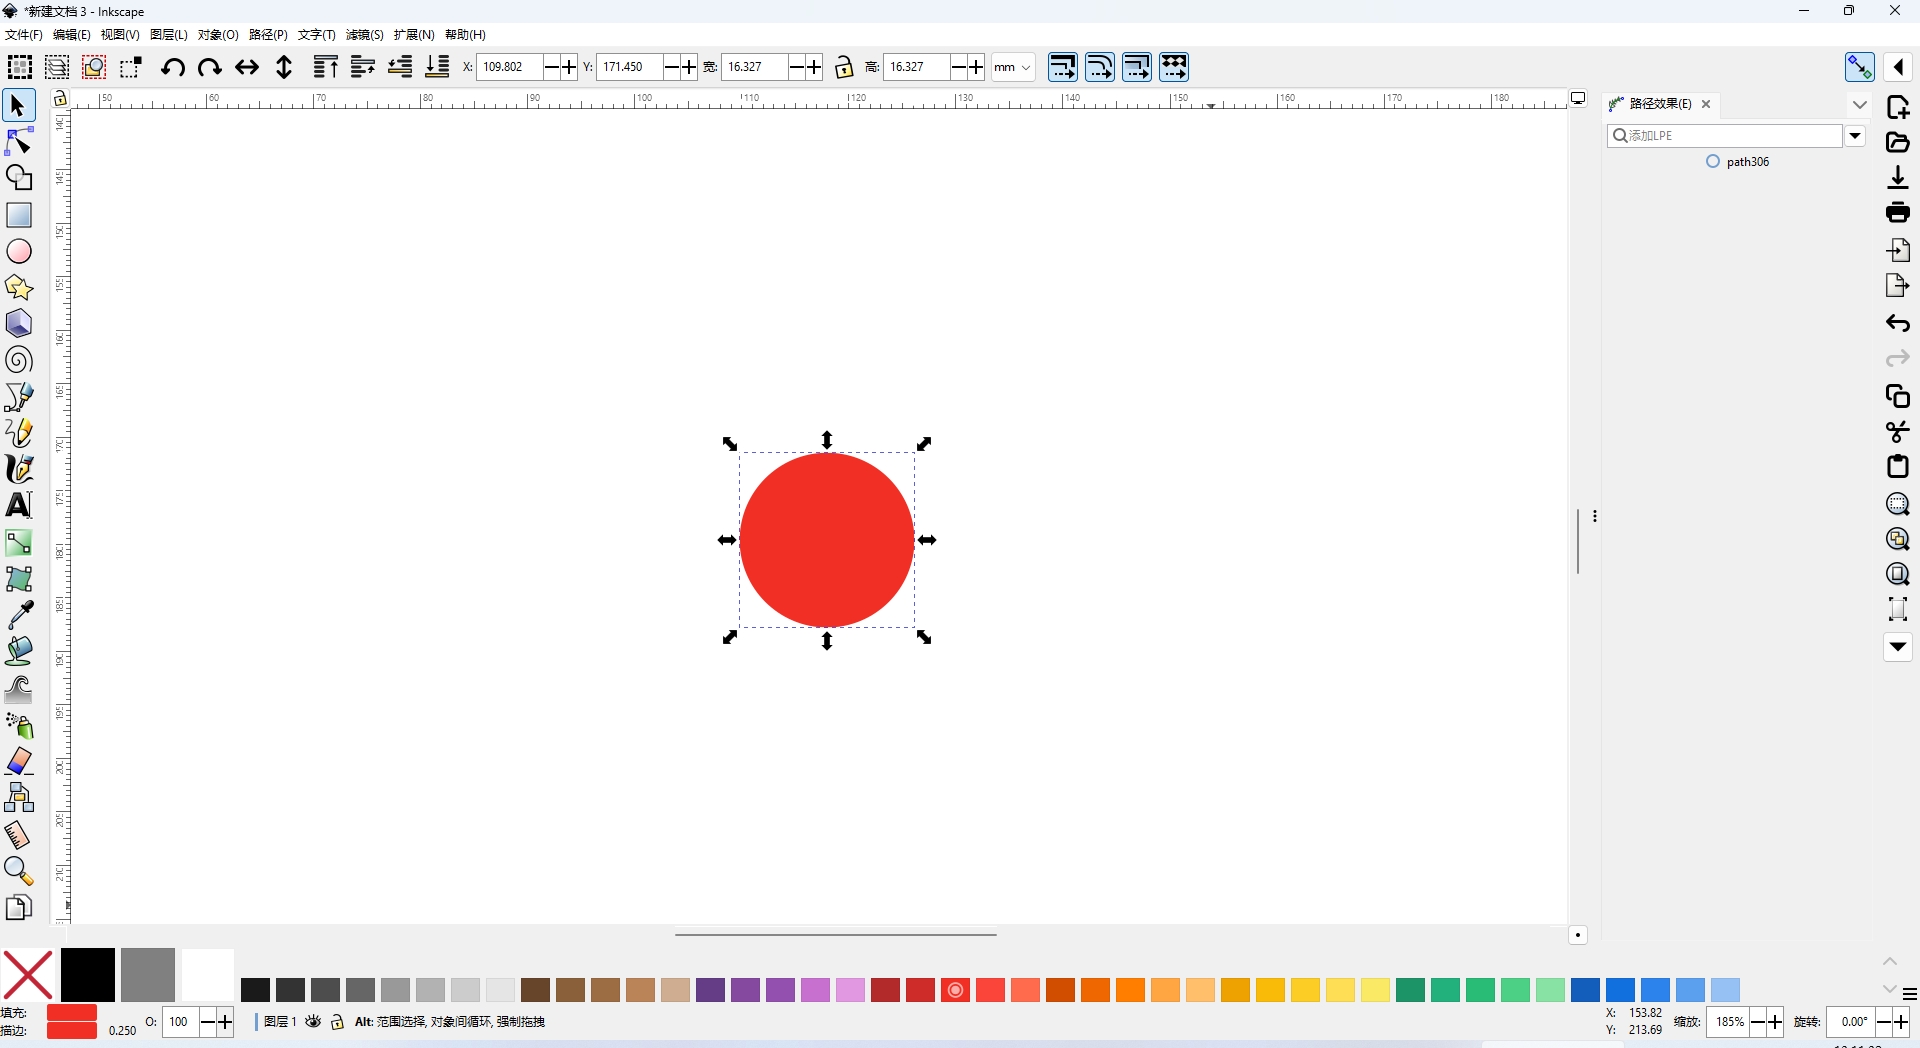Select the Node edit tool
The image size is (1920, 1048).
coord(19,142)
